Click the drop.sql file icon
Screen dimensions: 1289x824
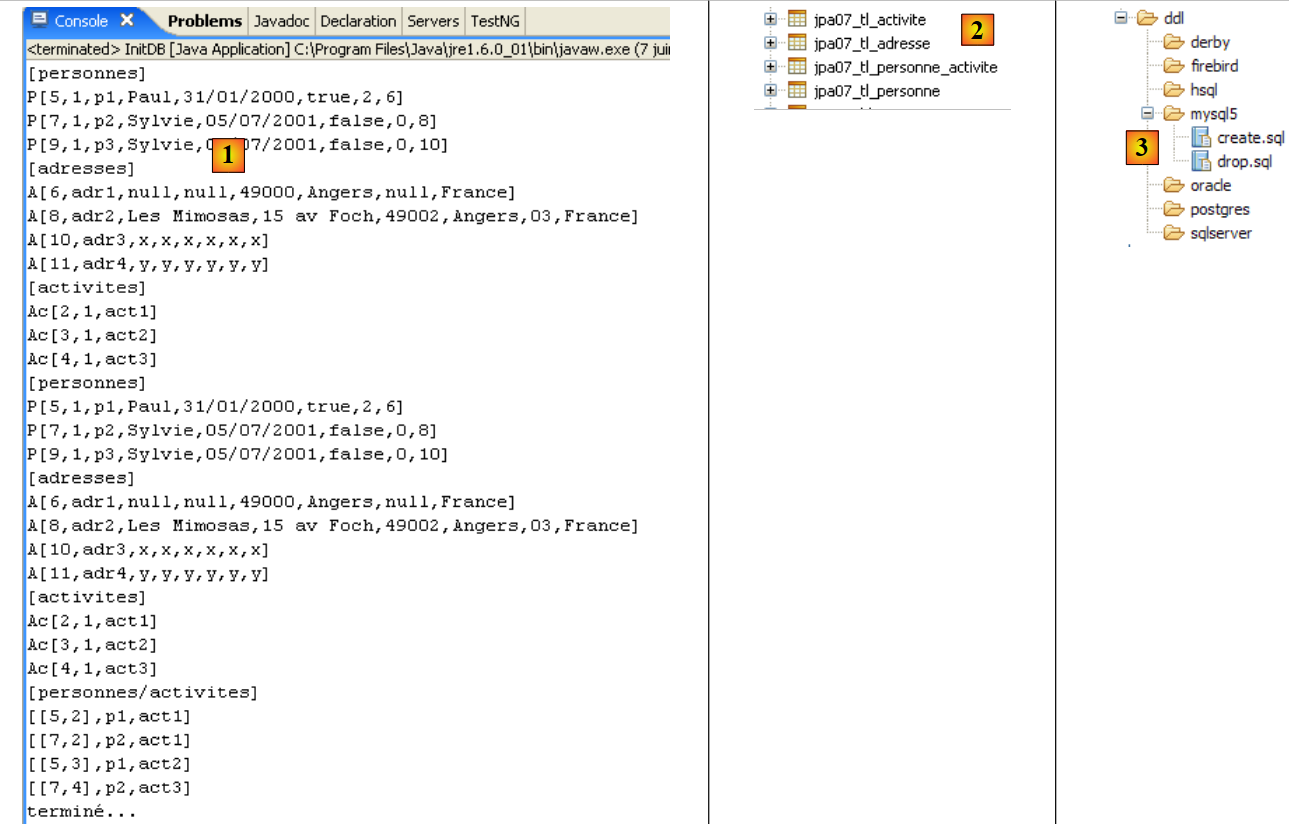click(x=1201, y=161)
